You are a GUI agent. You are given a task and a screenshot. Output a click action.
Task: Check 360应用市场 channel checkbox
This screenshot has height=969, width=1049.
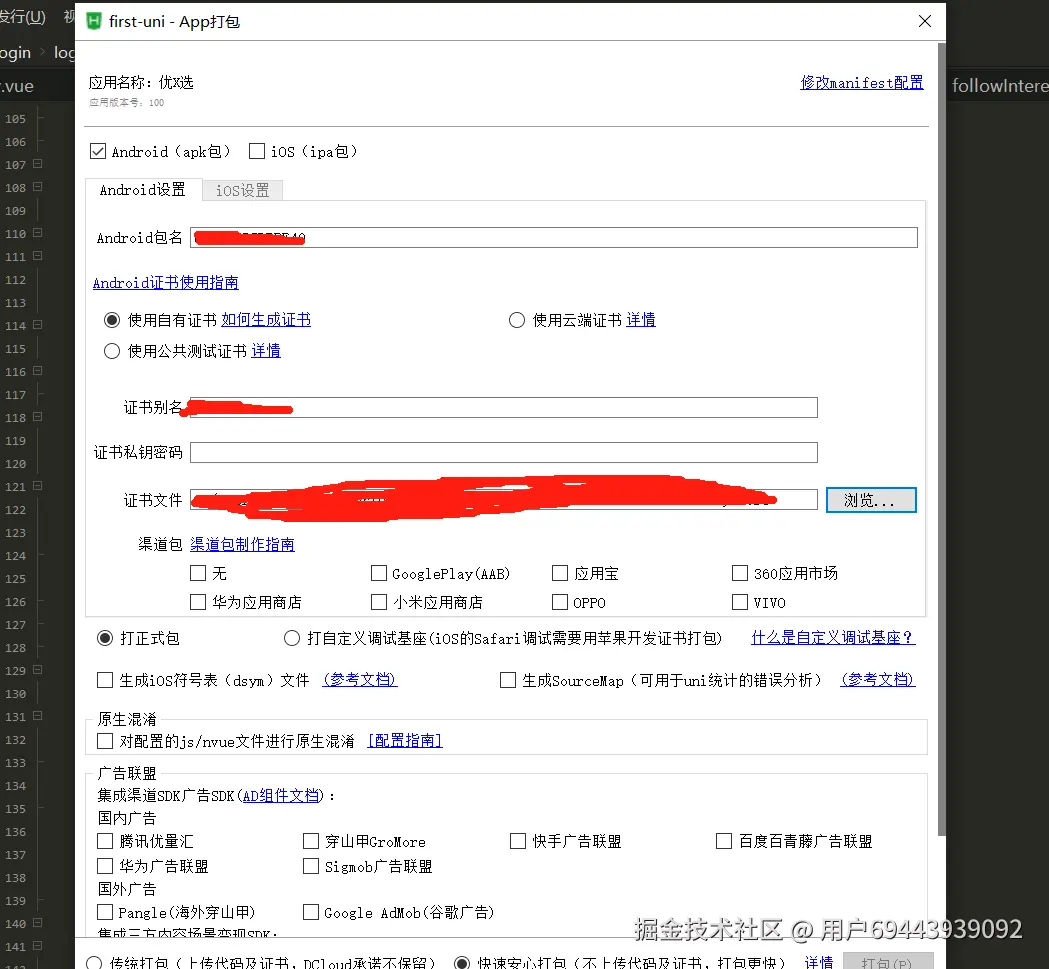[x=740, y=574]
